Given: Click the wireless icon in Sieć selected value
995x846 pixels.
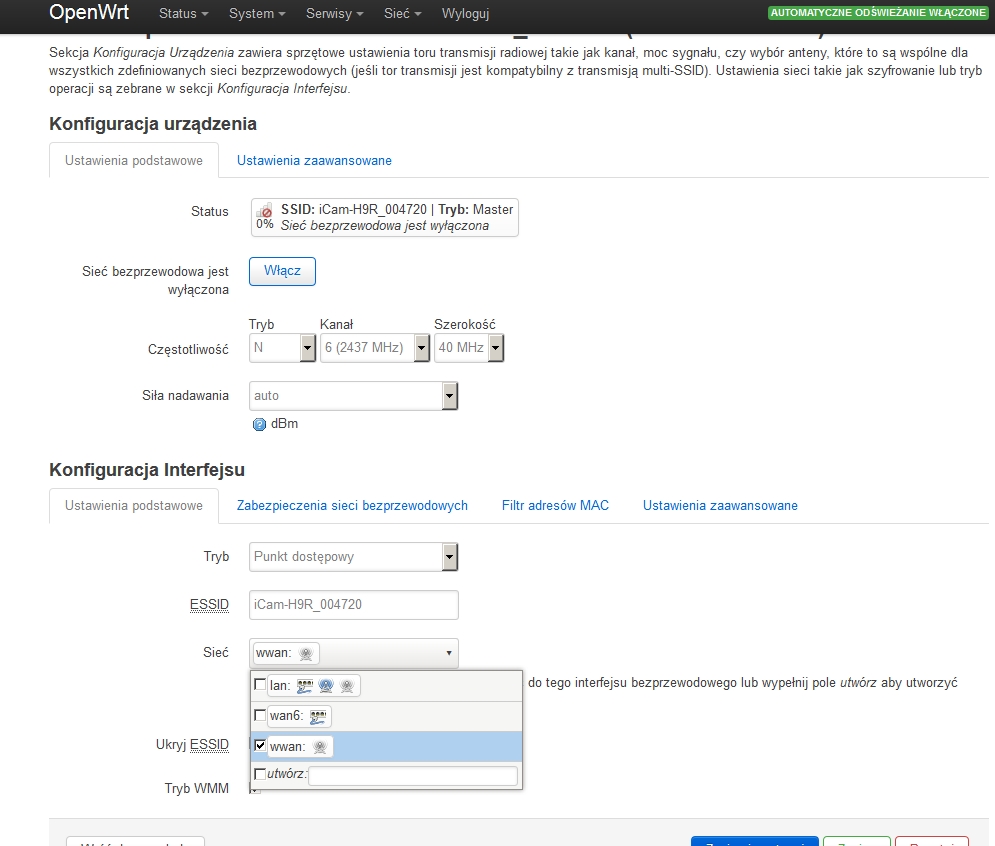Looking at the screenshot, I should click(x=307, y=654).
